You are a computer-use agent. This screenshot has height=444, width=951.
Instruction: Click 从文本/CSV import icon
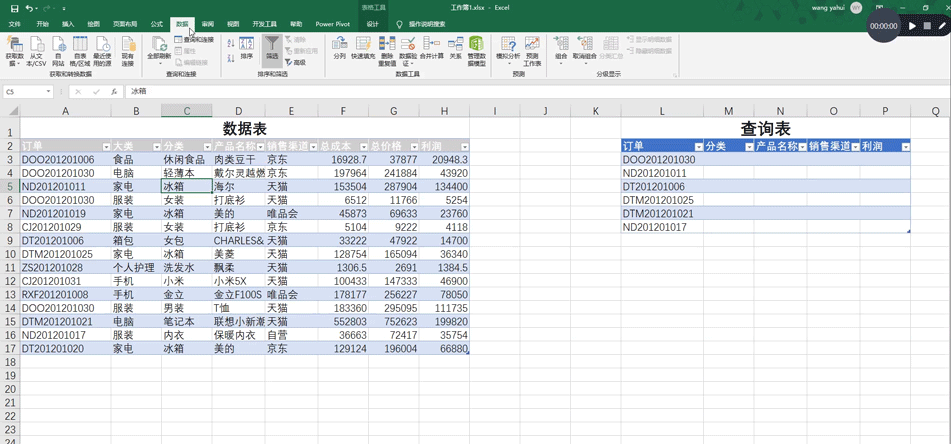pyautogui.click(x=36, y=51)
